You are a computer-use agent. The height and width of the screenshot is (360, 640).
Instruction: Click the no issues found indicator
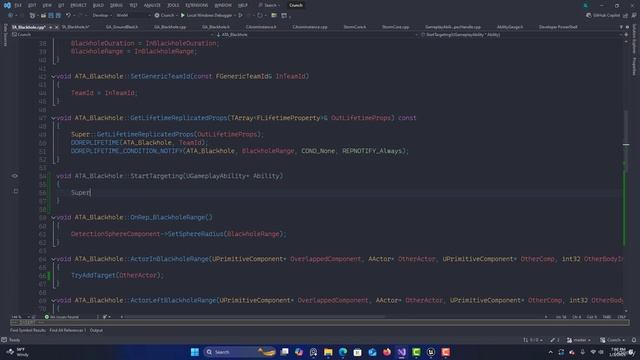(x=62, y=317)
